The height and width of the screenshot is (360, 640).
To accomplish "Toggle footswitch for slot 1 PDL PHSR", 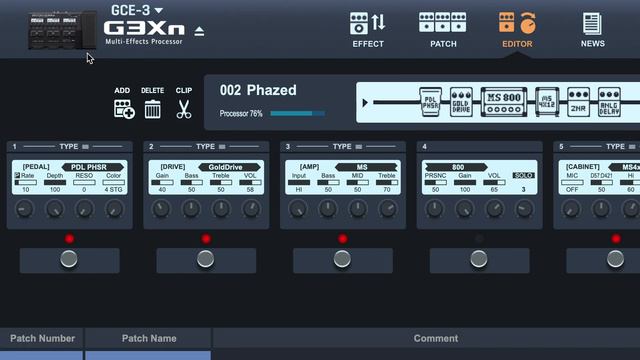I will (x=69, y=259).
